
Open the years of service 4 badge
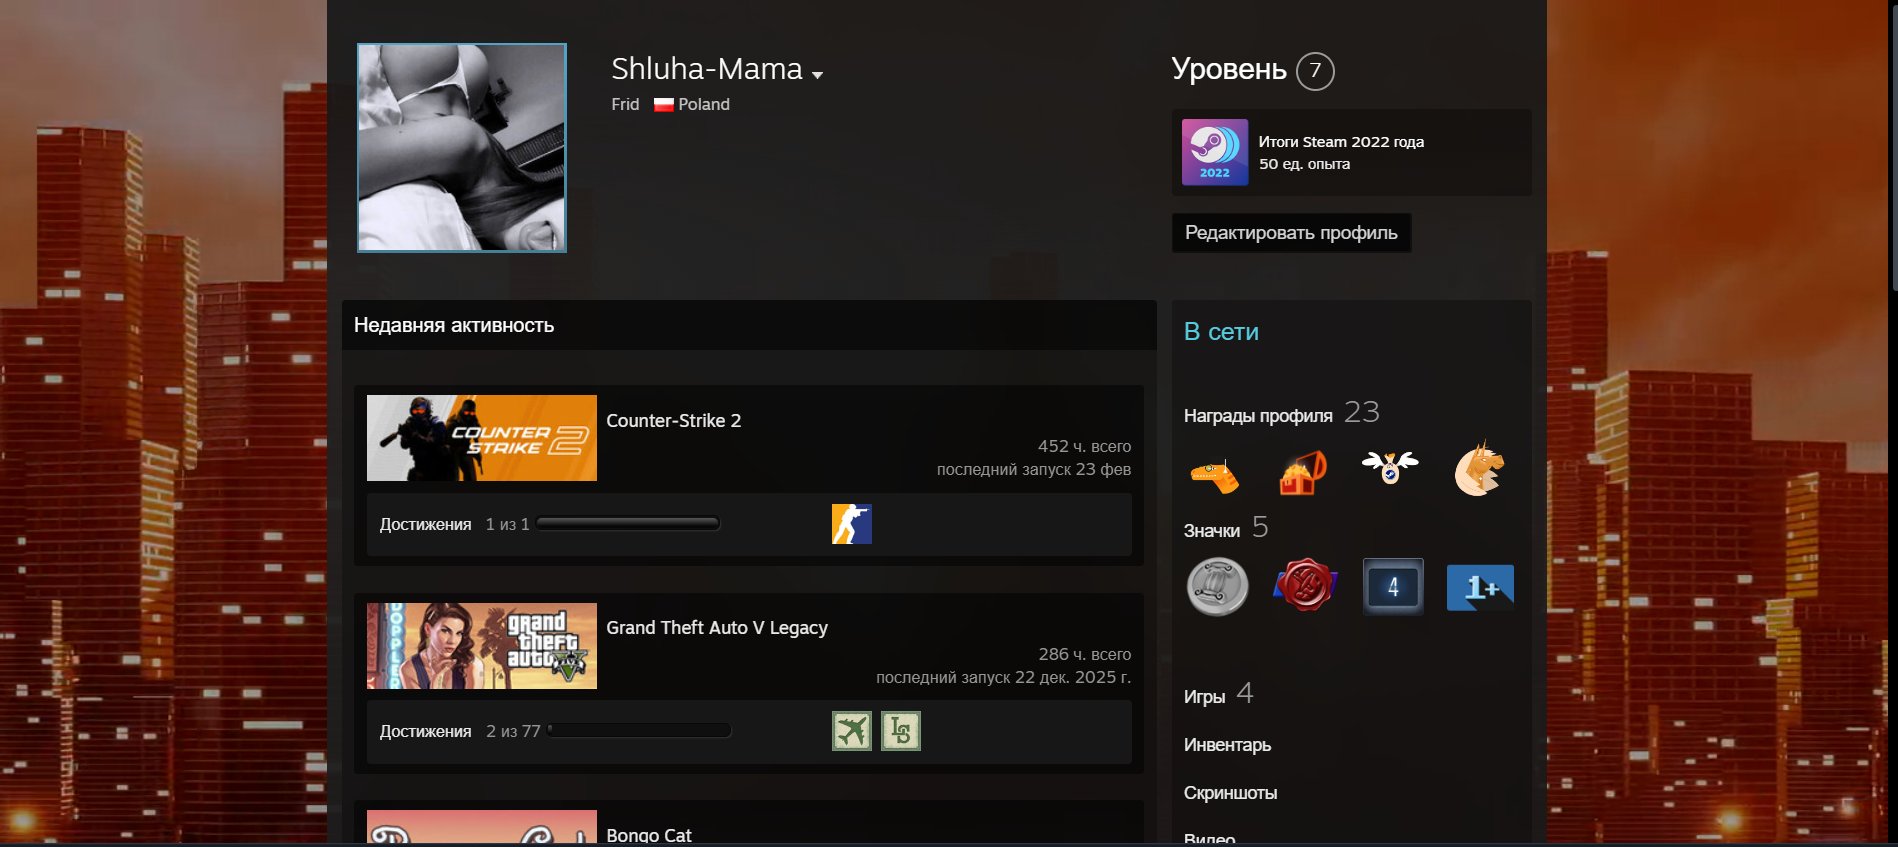click(x=1393, y=587)
